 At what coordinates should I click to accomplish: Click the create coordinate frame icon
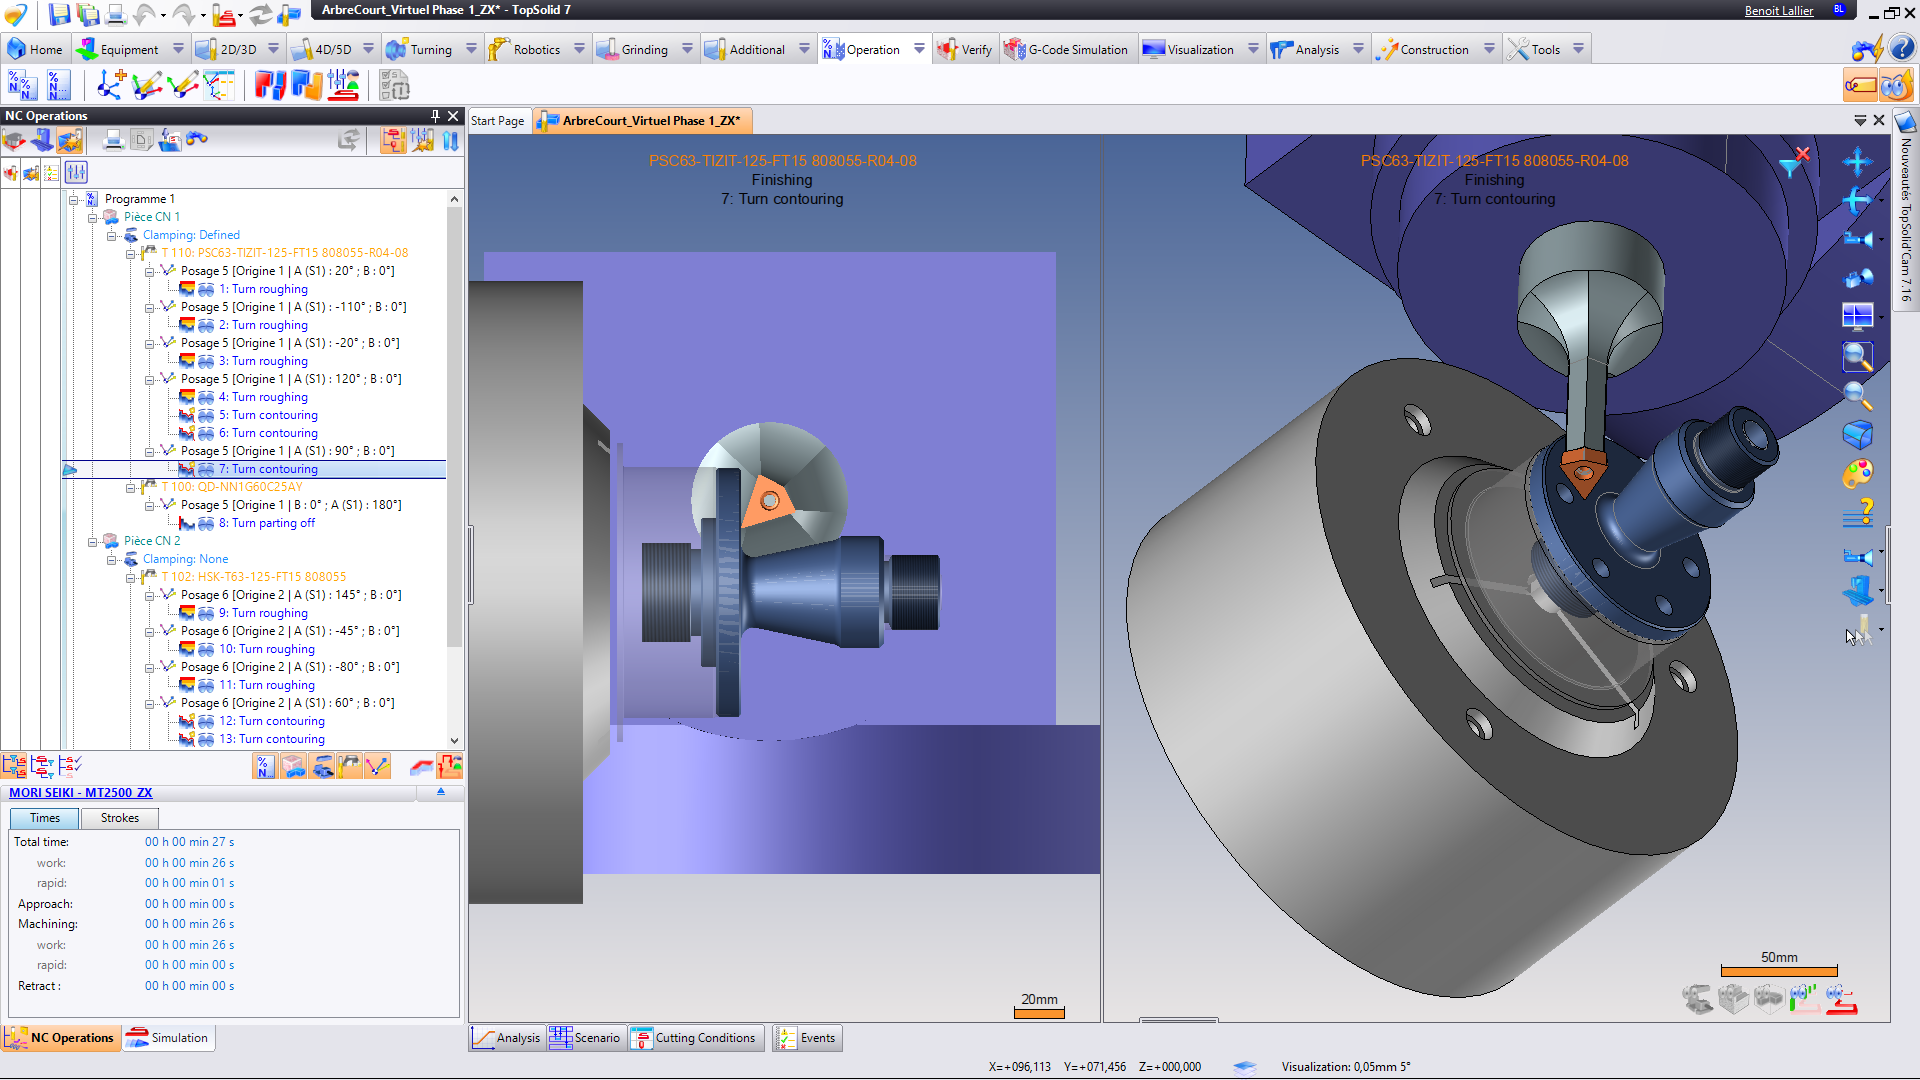109,86
